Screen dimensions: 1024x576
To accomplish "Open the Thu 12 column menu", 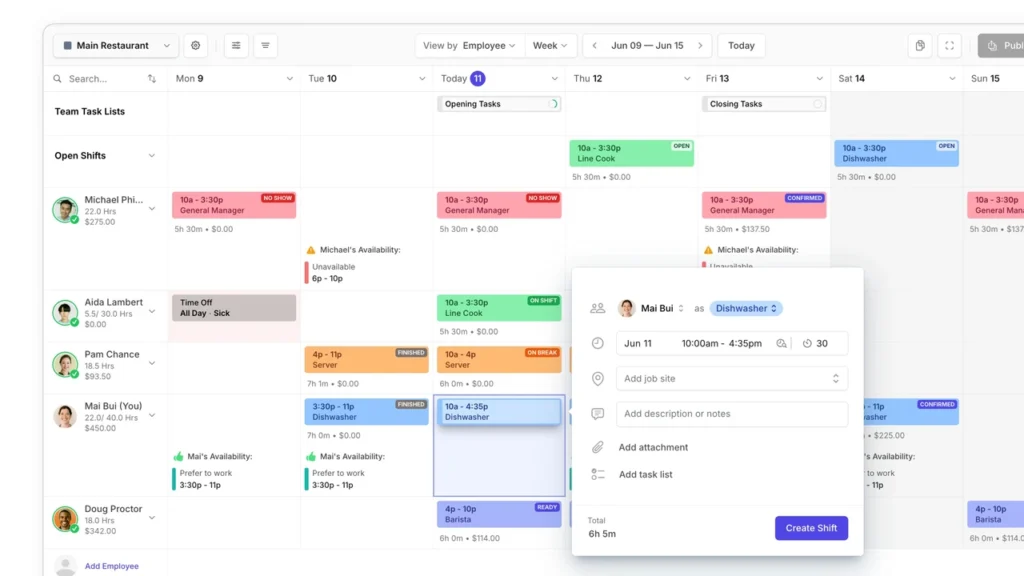I will pyautogui.click(x=687, y=79).
